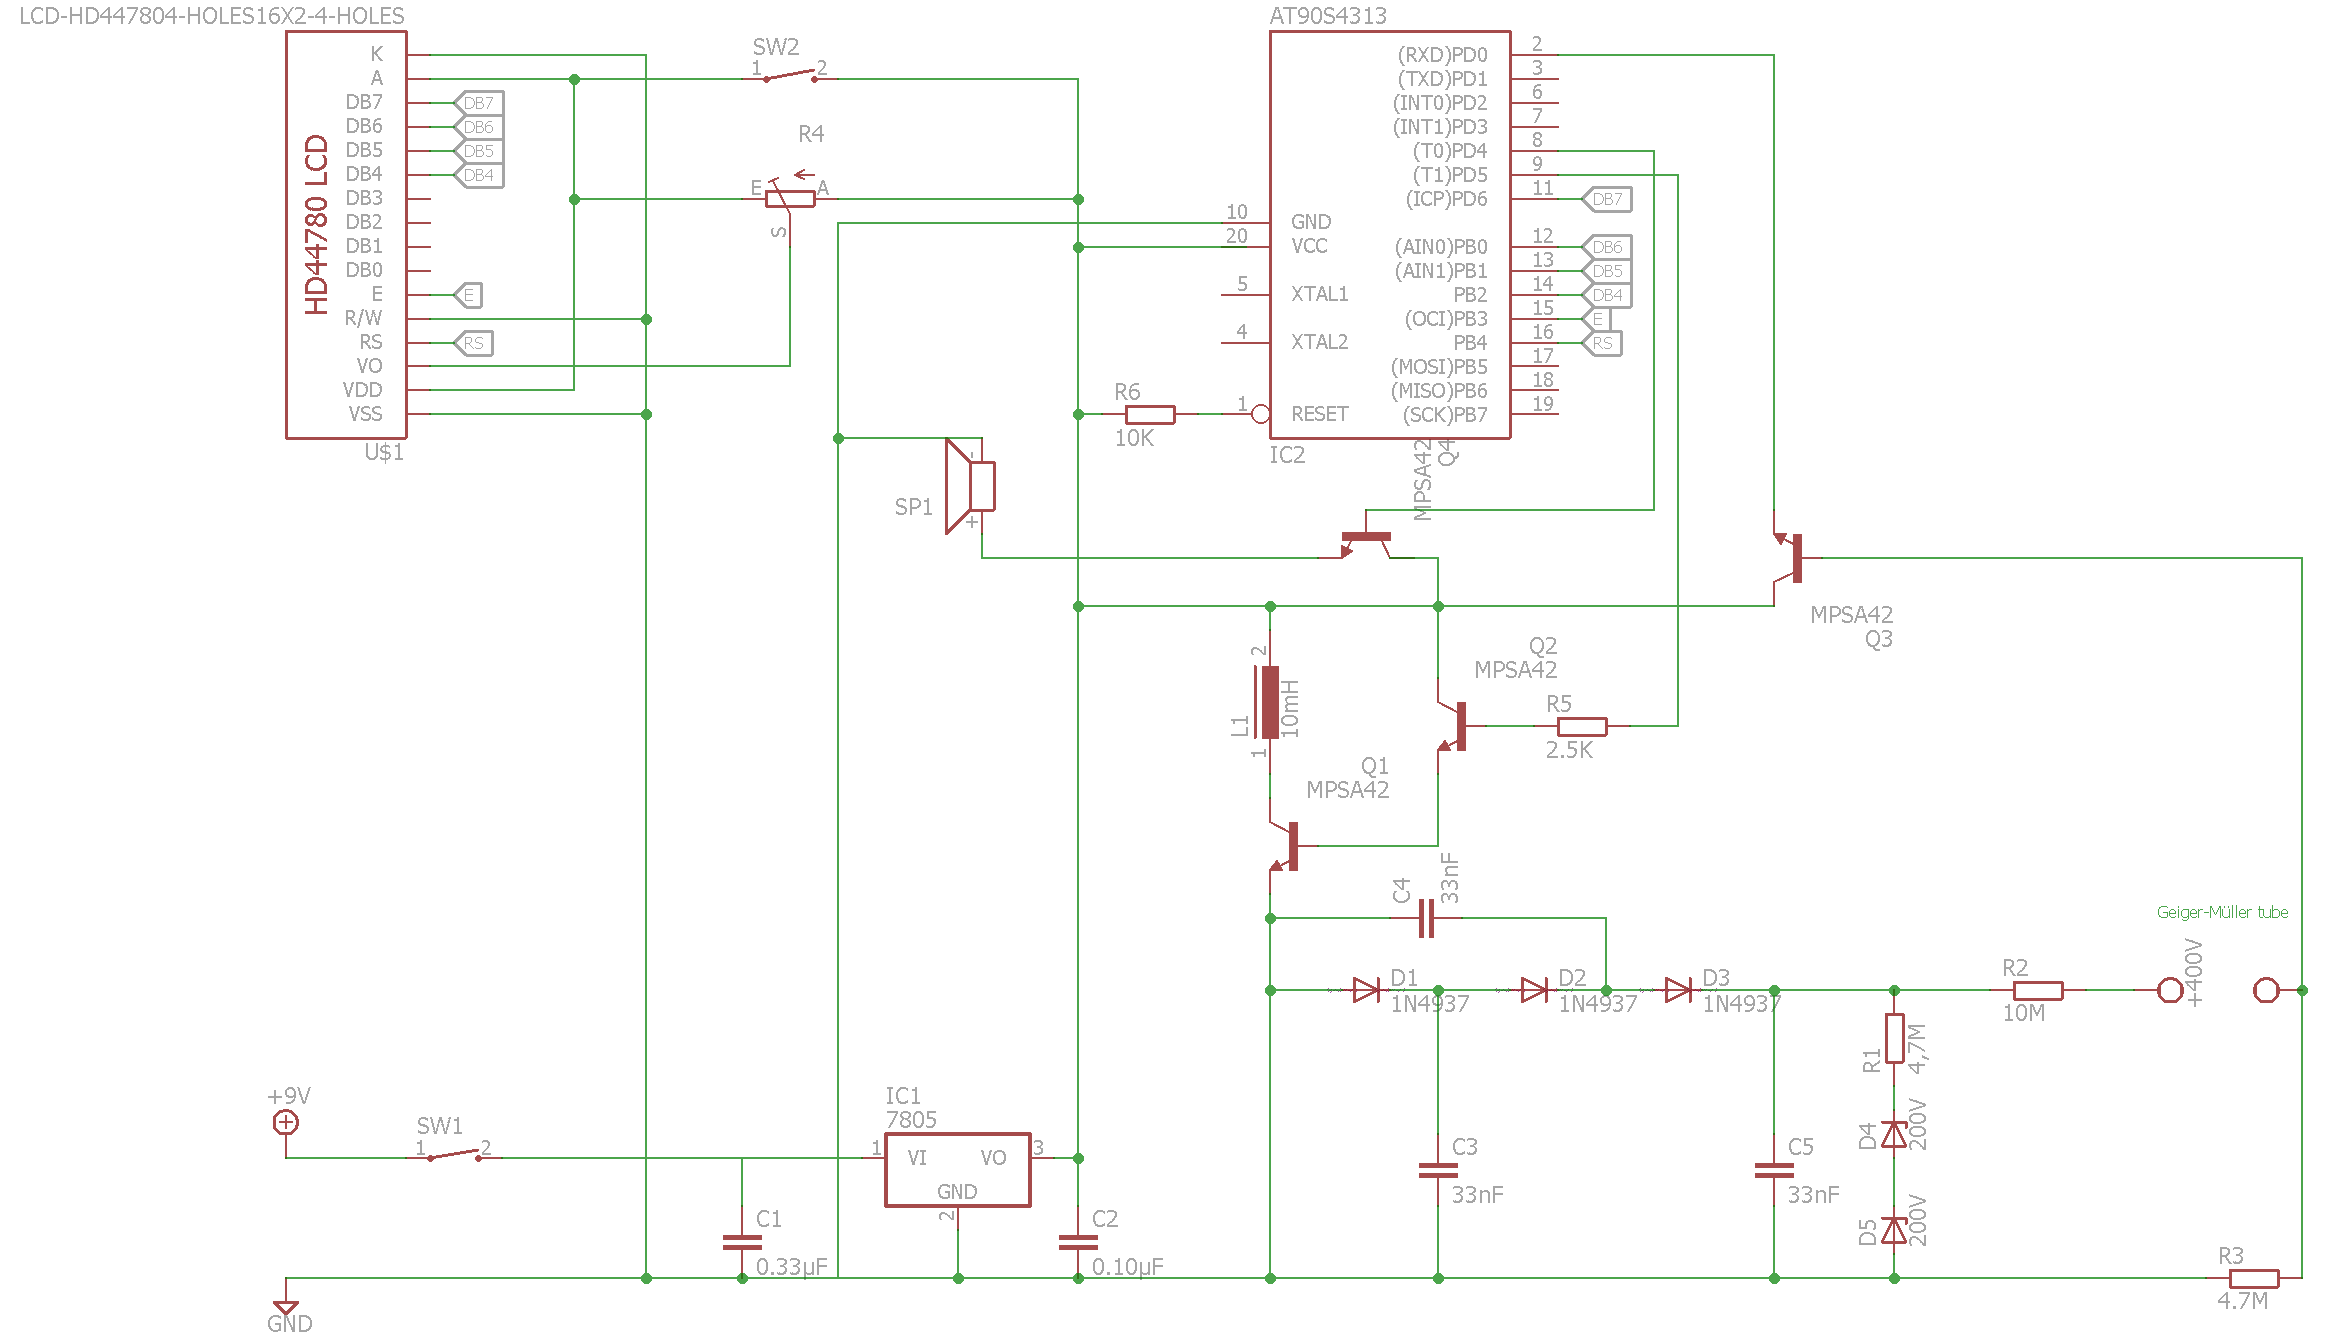Image resolution: width=2345 pixels, height=1340 pixels.
Task: Click the (SCK)PB7 pin label
Action: pyautogui.click(x=1445, y=415)
